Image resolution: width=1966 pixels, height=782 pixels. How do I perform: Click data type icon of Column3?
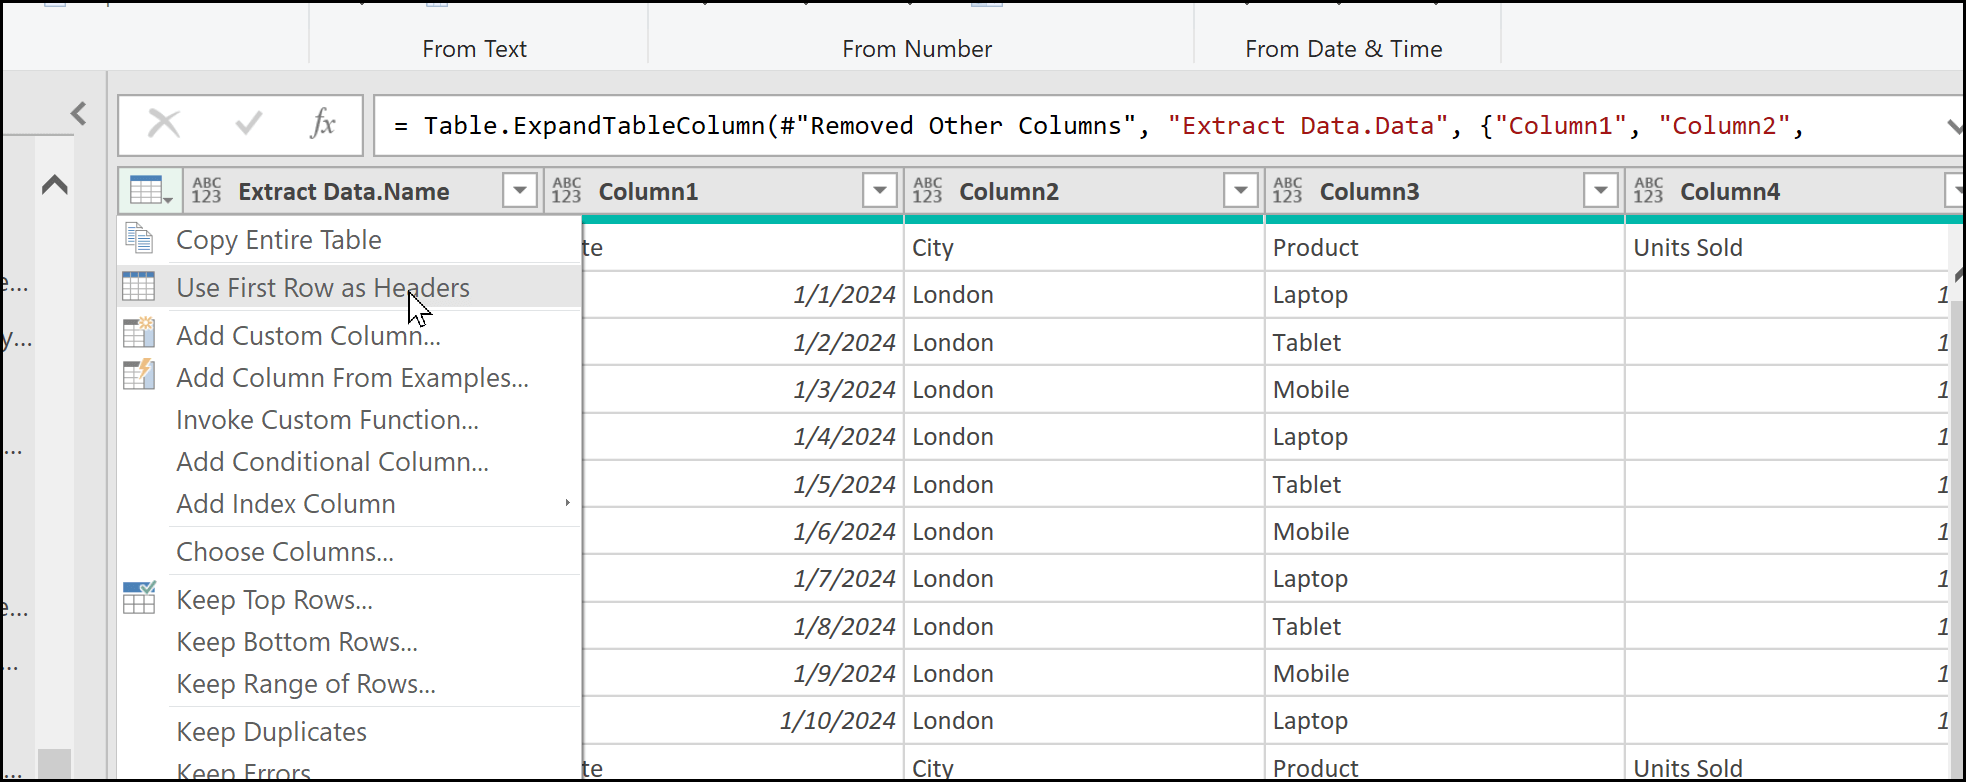pos(1288,191)
